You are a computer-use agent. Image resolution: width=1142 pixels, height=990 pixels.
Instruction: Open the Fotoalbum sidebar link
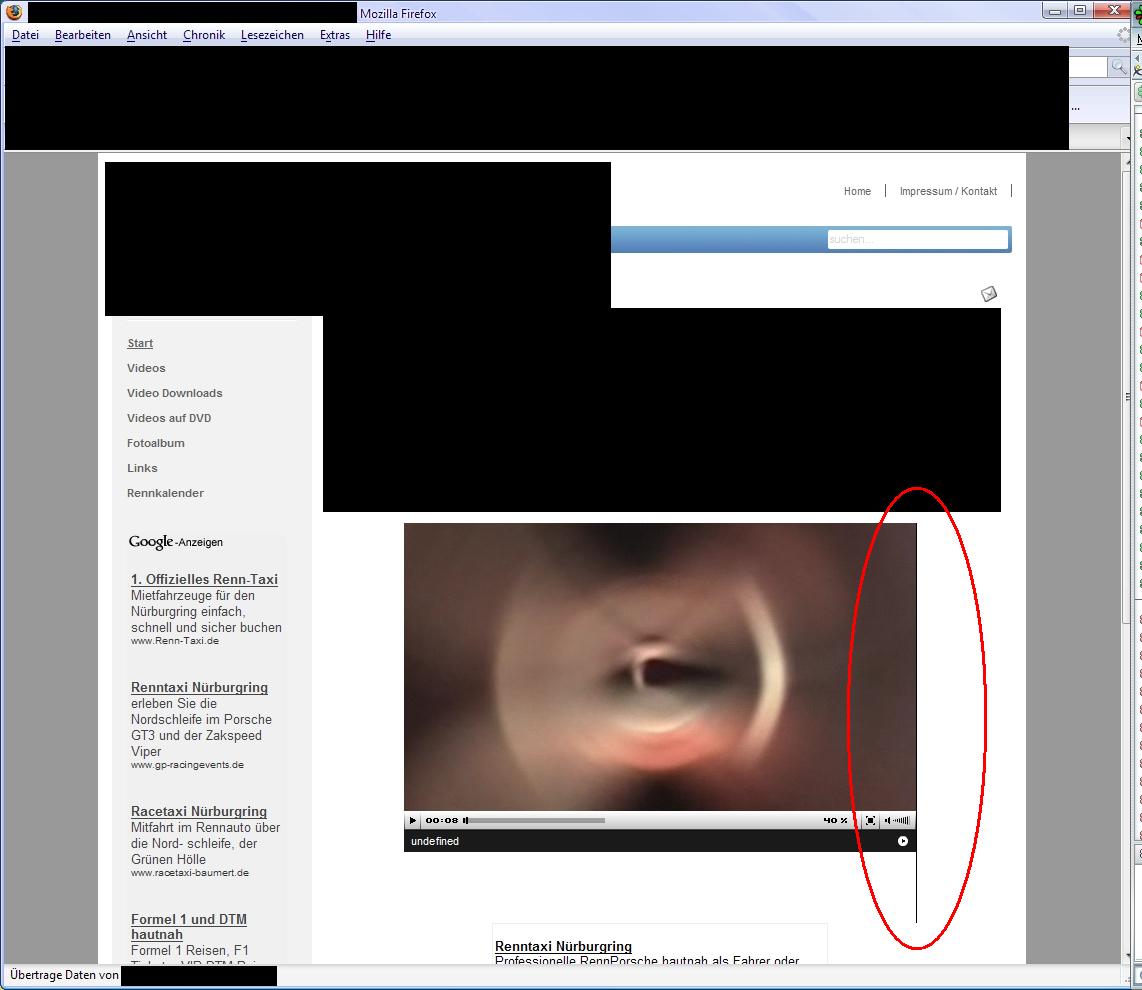(x=156, y=443)
